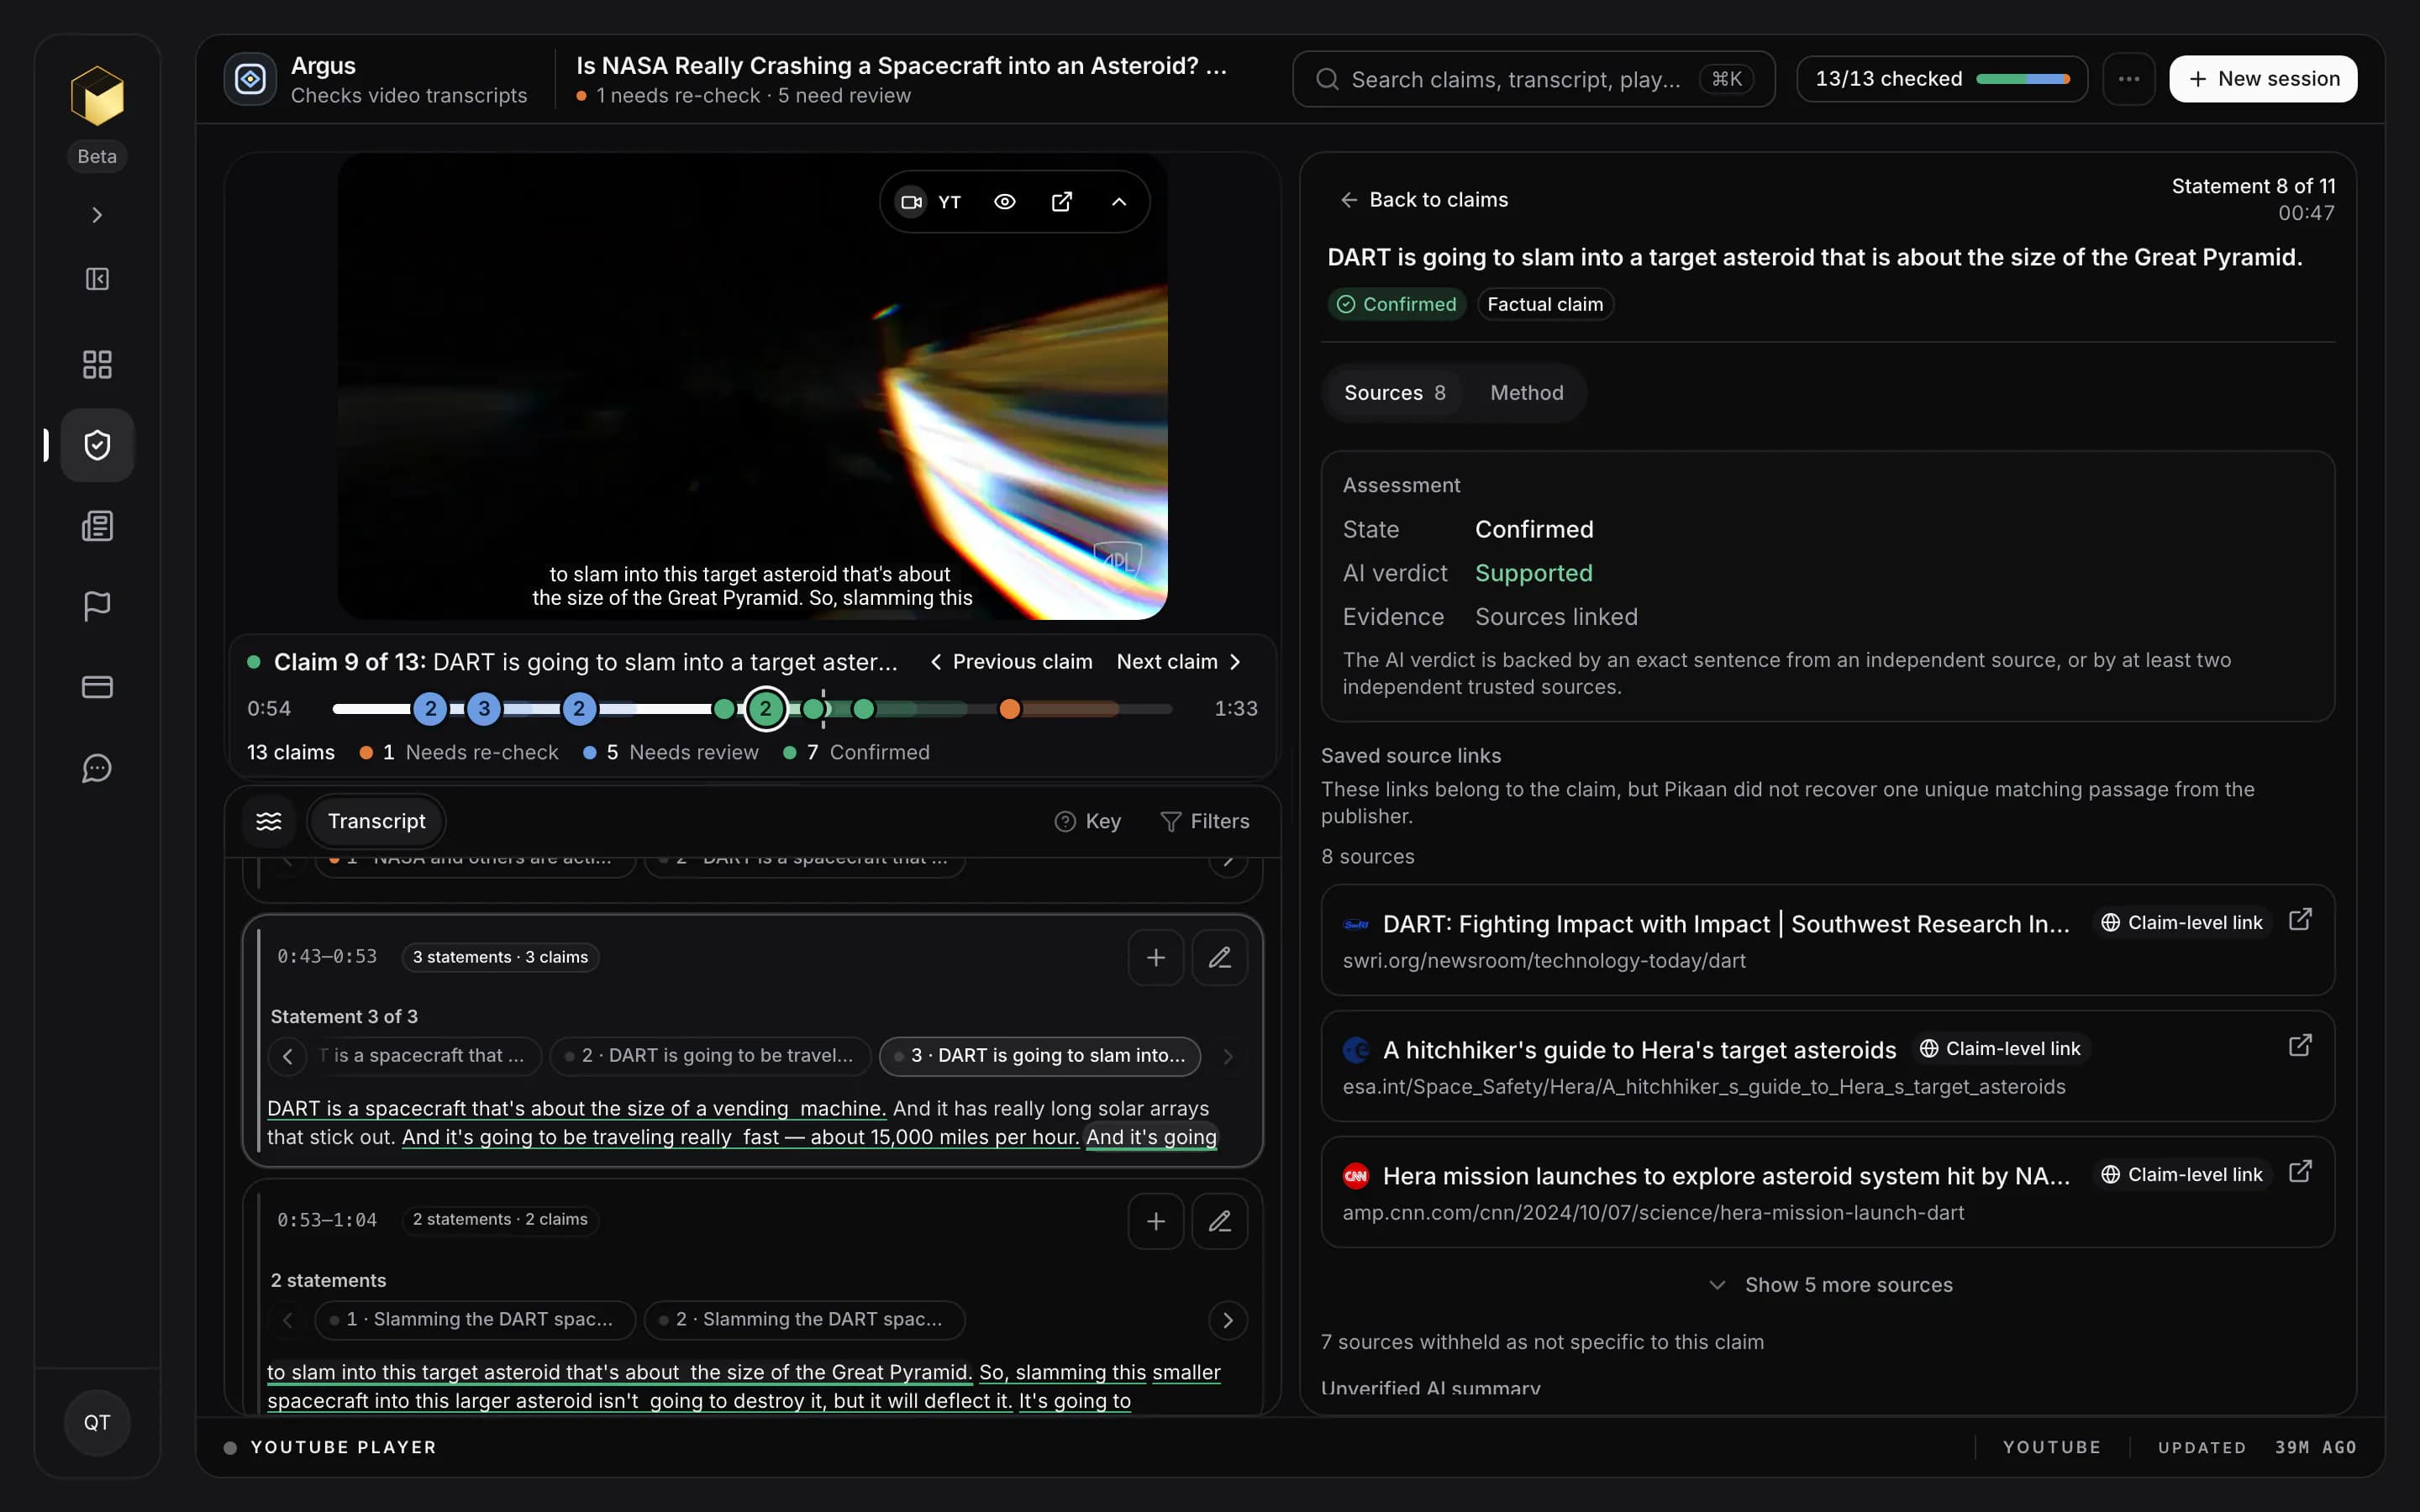Open the Key legend

click(x=1088, y=821)
